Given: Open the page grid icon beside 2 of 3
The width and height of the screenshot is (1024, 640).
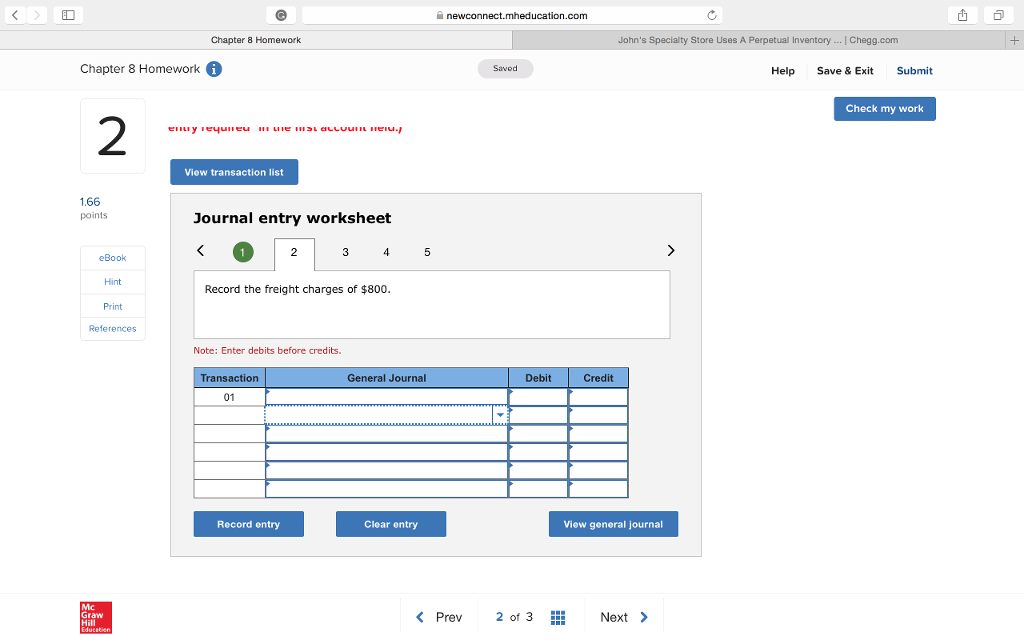Looking at the screenshot, I should pos(558,617).
